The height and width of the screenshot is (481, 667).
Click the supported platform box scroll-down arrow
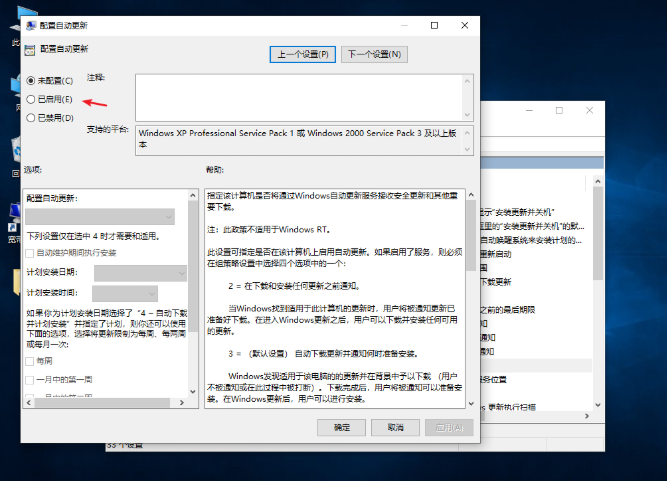coord(467,149)
